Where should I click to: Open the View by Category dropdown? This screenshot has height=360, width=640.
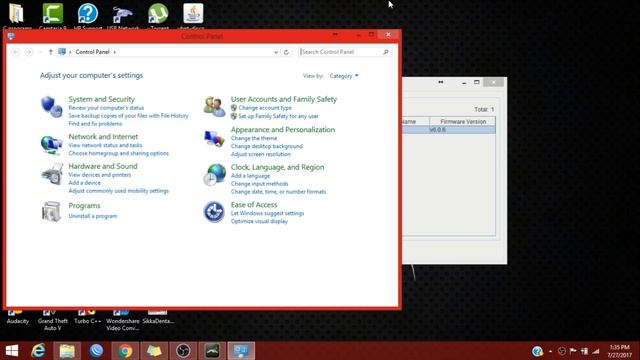tap(344, 76)
